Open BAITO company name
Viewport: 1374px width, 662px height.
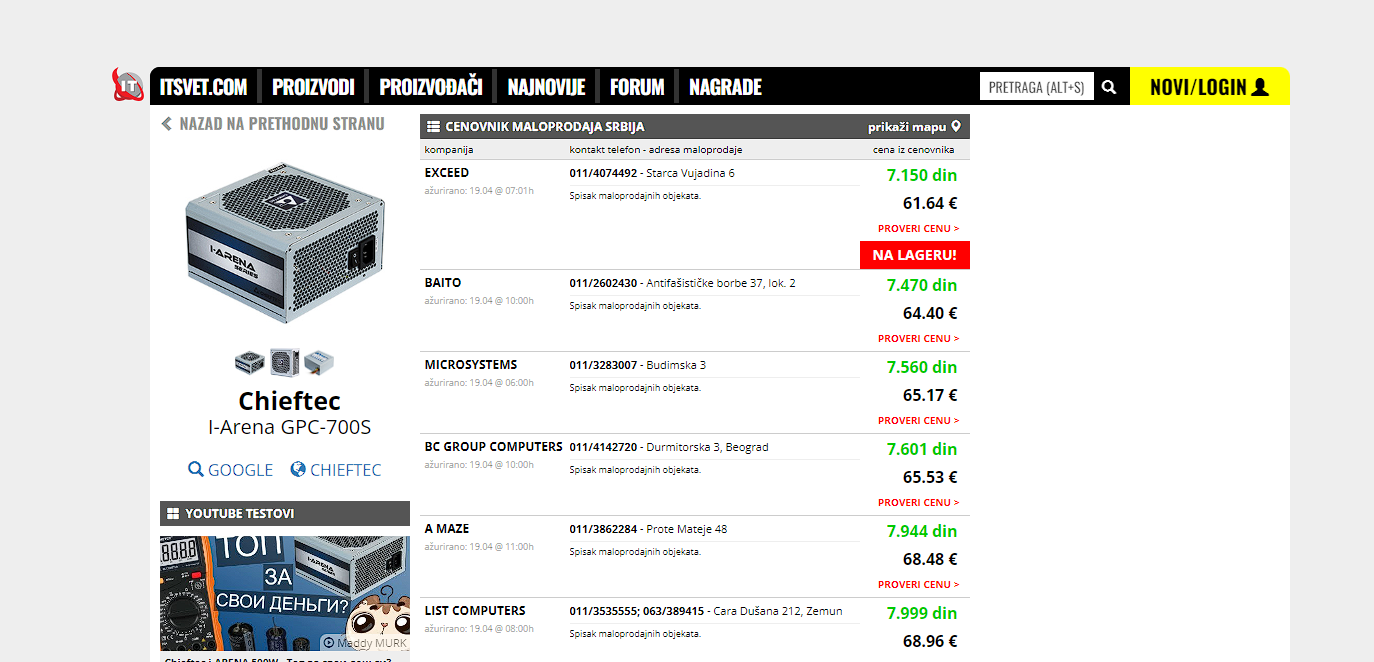point(443,283)
